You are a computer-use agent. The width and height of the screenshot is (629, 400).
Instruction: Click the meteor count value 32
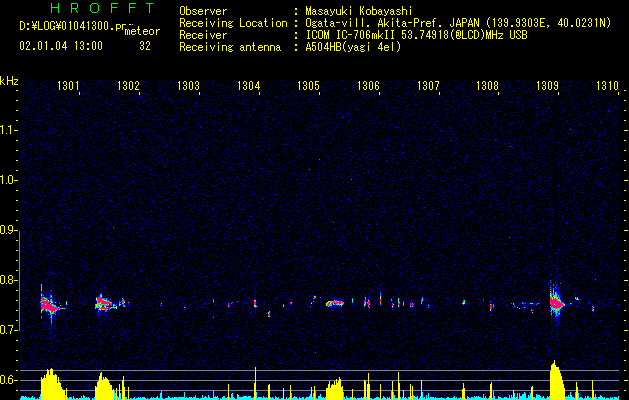(145, 46)
